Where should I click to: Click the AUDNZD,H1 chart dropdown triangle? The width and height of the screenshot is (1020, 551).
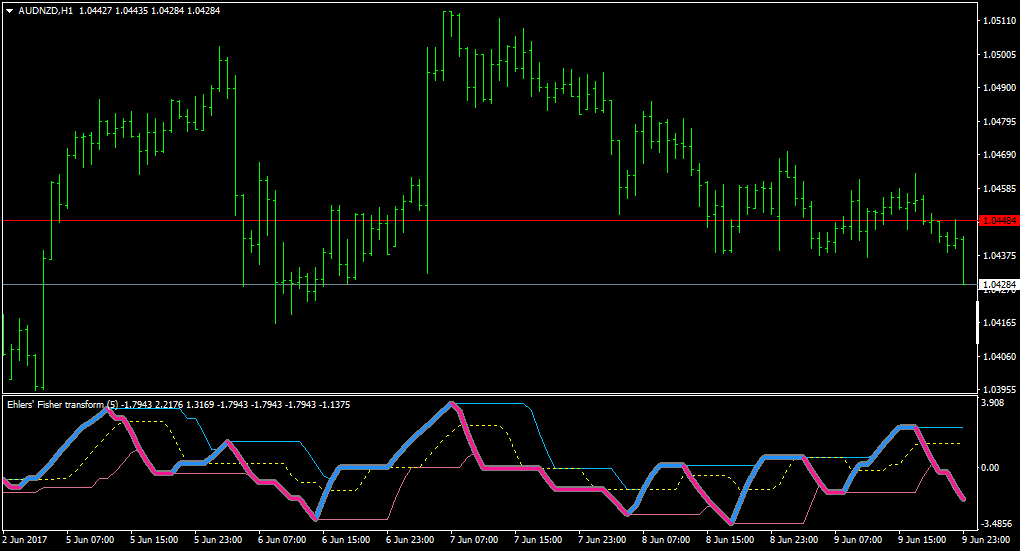tap(10, 11)
